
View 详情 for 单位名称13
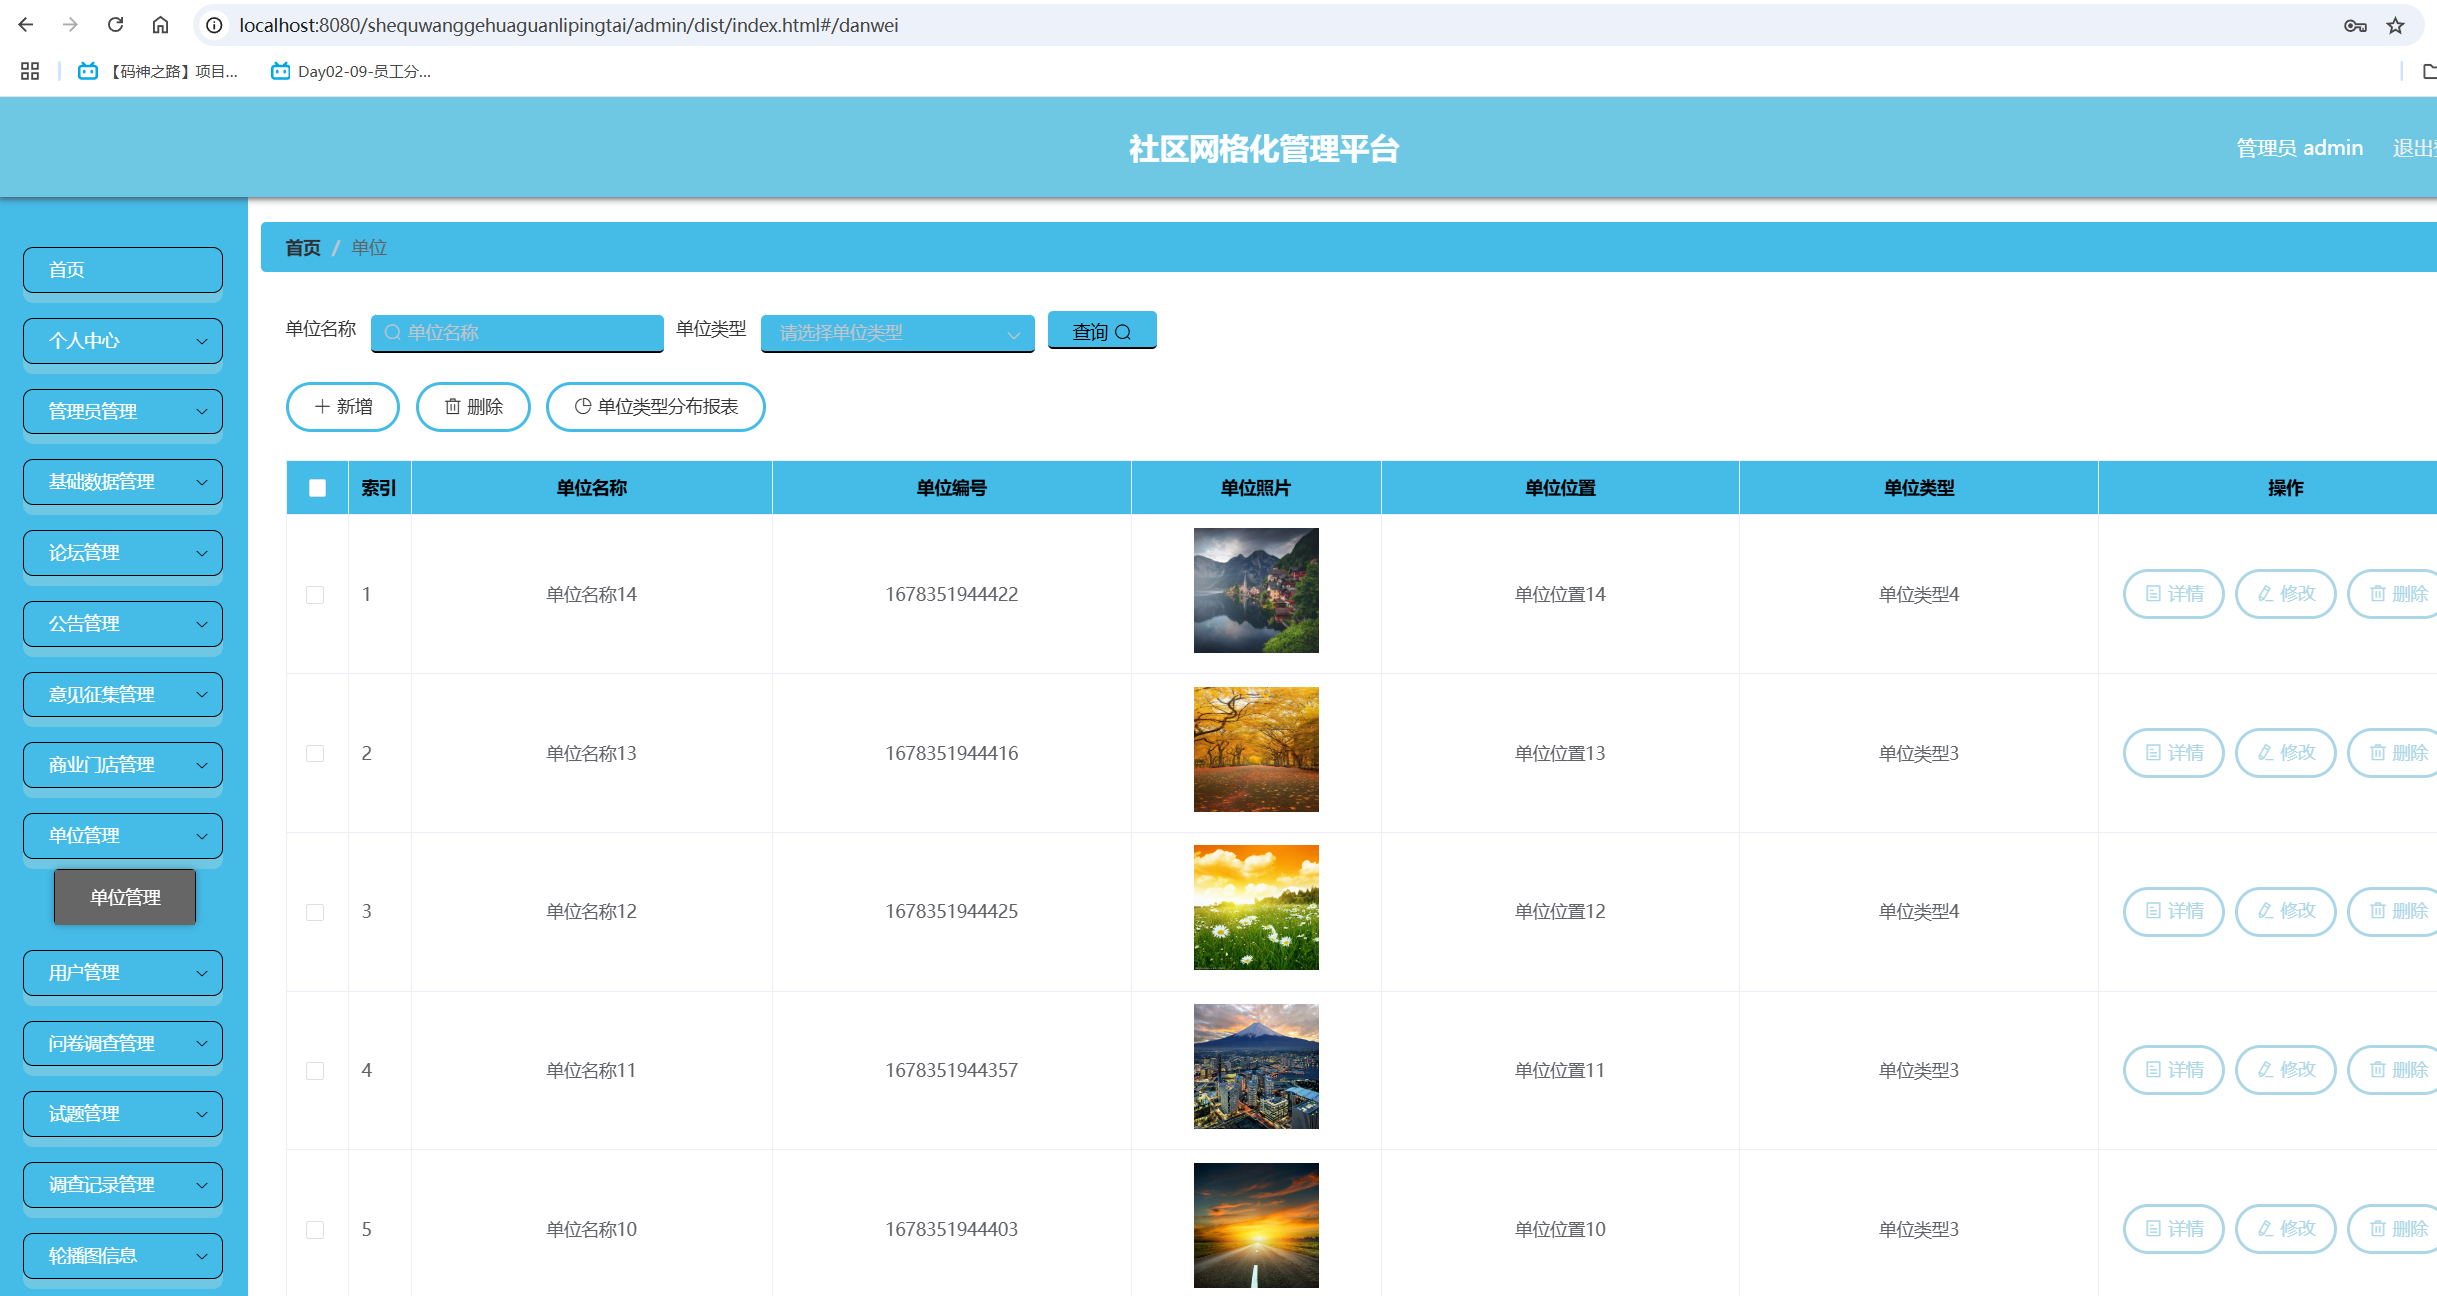coord(2173,753)
